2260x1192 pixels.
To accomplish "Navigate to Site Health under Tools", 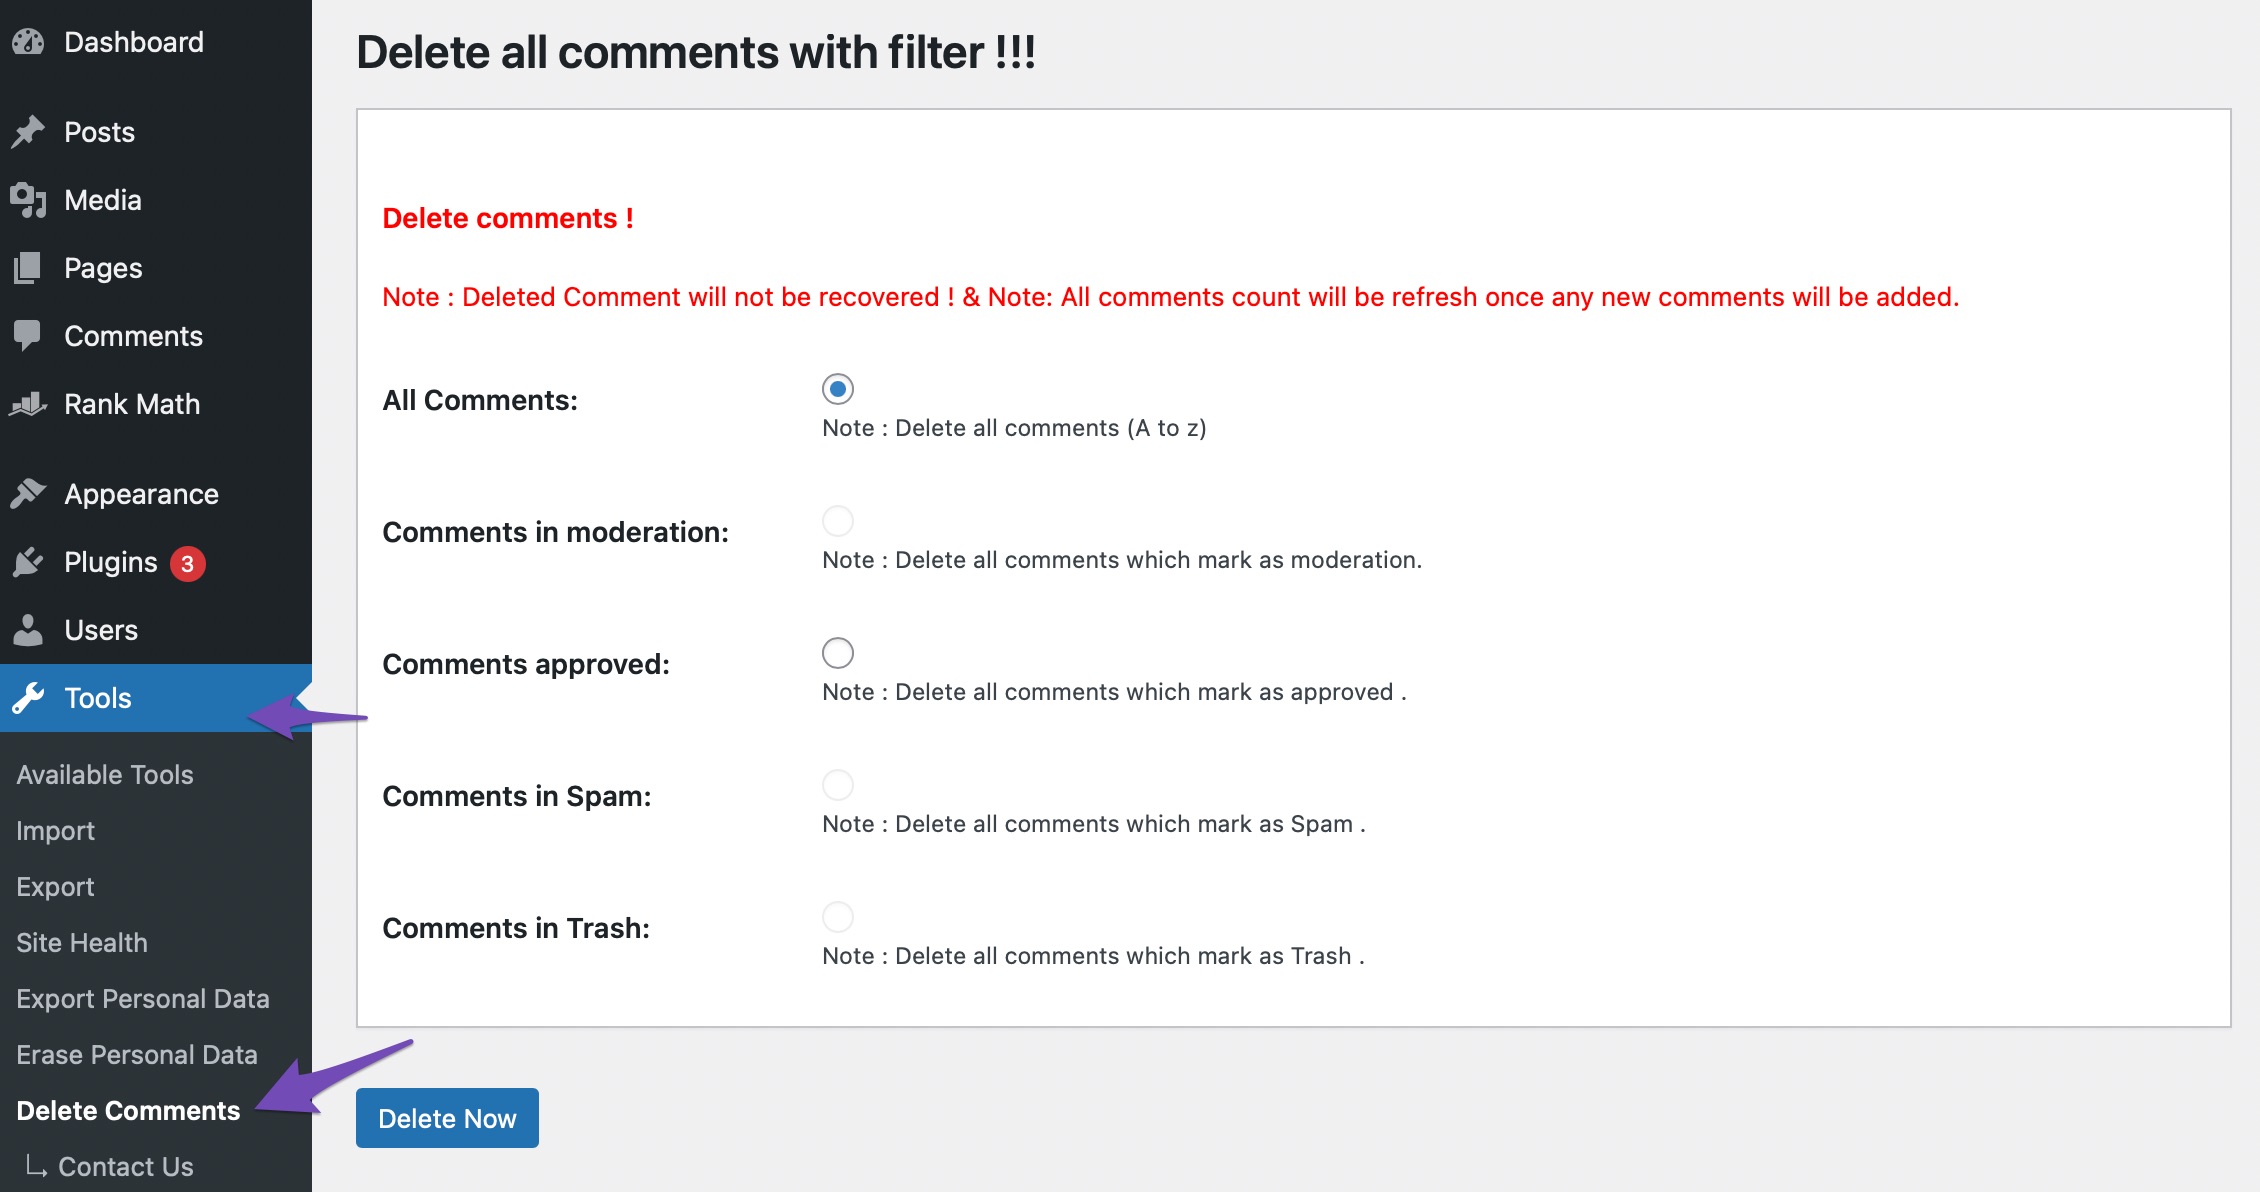I will (x=81, y=944).
